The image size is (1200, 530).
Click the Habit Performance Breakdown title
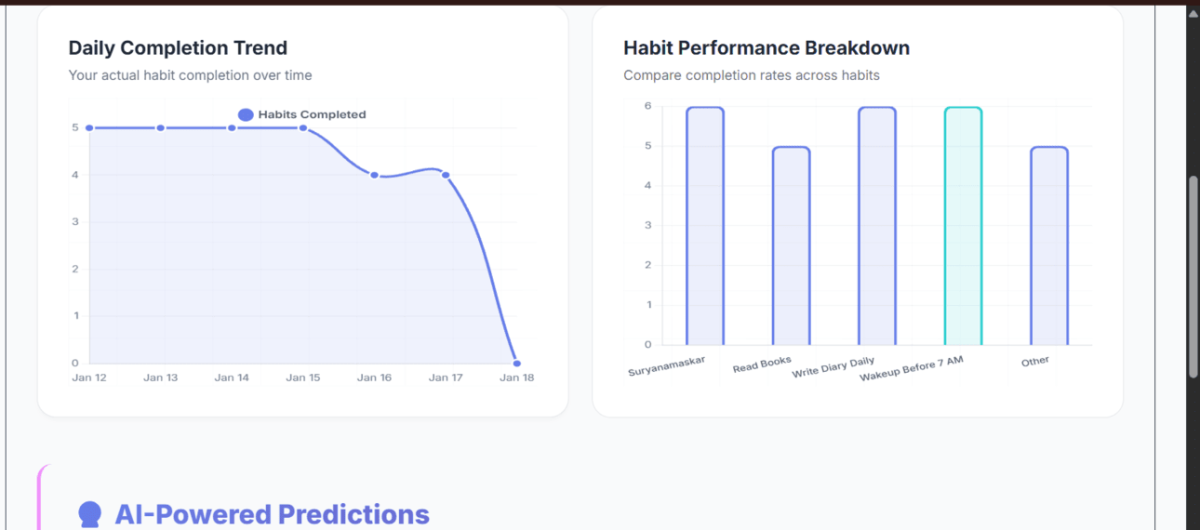pos(766,48)
